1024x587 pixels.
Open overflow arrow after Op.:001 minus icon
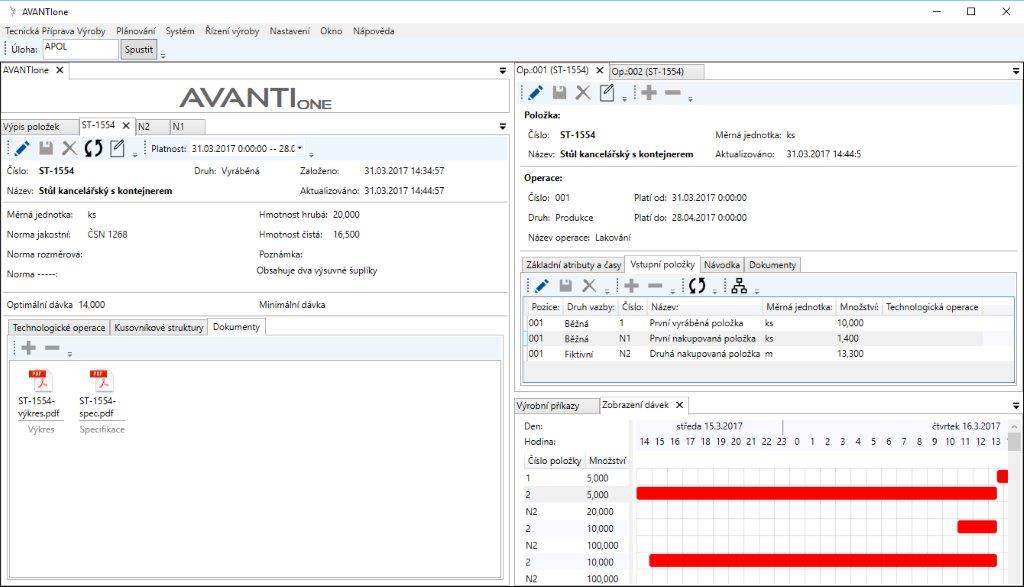click(x=690, y=99)
